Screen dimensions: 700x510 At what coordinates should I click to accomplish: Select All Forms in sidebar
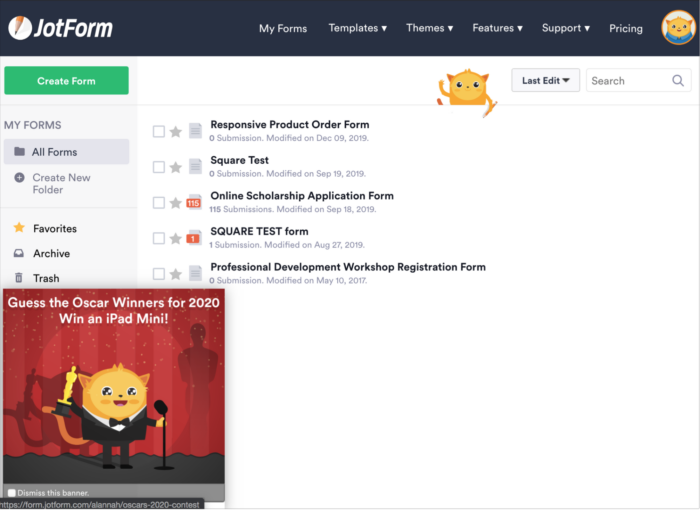pos(67,151)
